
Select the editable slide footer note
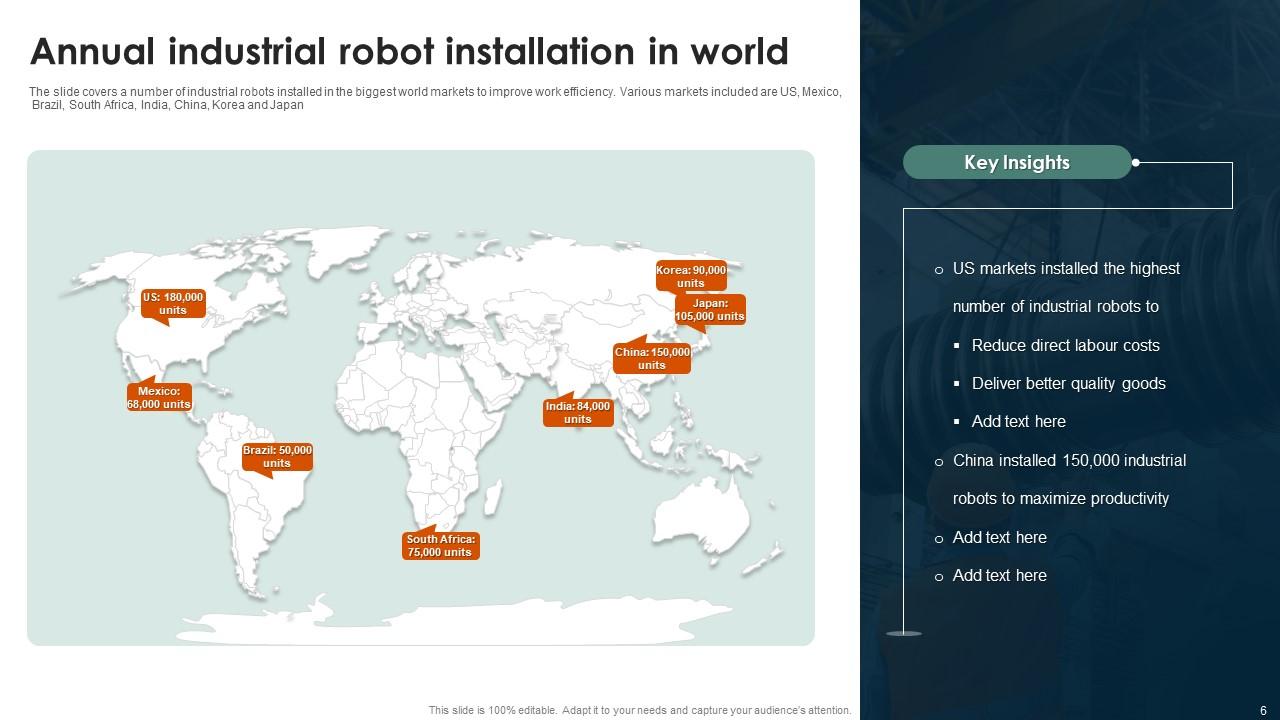coord(640,710)
